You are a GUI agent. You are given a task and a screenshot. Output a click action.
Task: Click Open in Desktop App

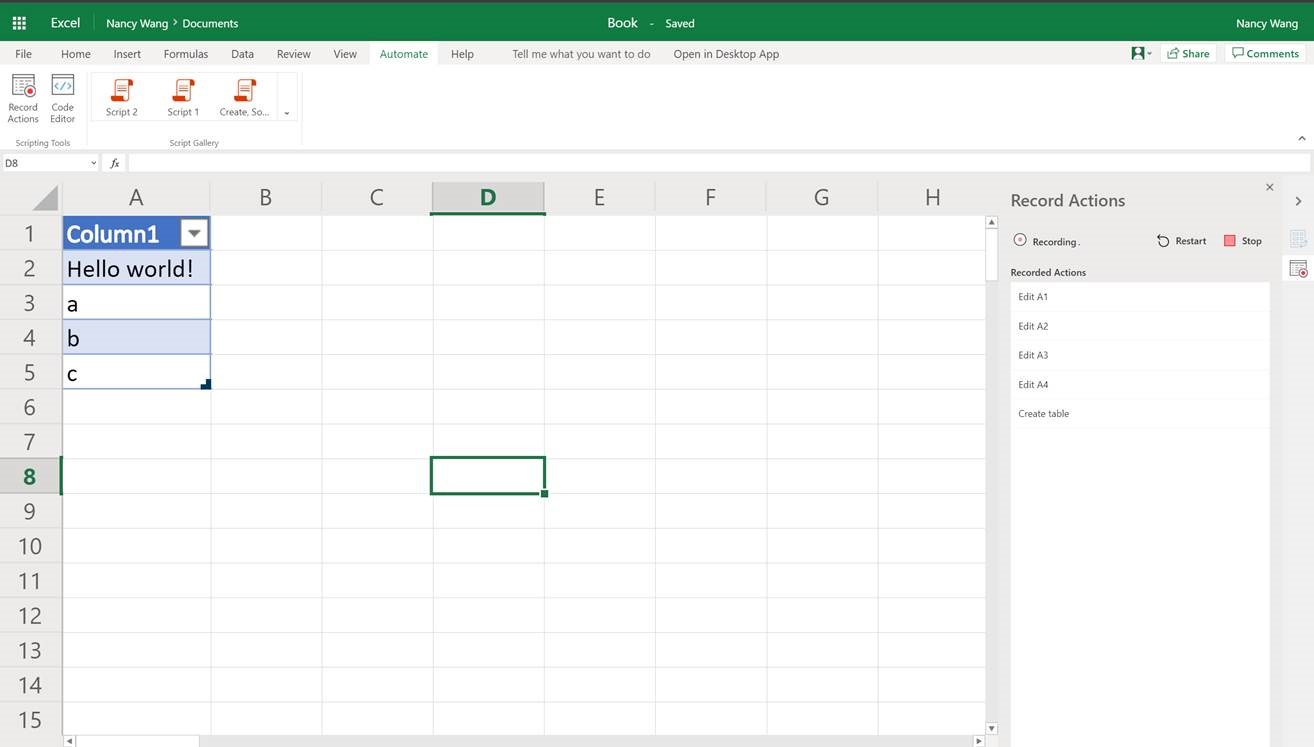pos(726,53)
